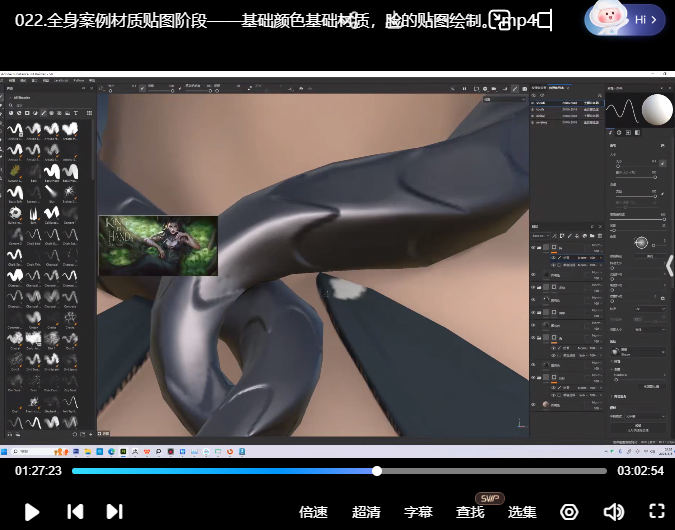Image resolution: width=675 pixels, height=530 pixels.
Task: Click the material sphere preview thumbnail
Action: click(x=656, y=109)
